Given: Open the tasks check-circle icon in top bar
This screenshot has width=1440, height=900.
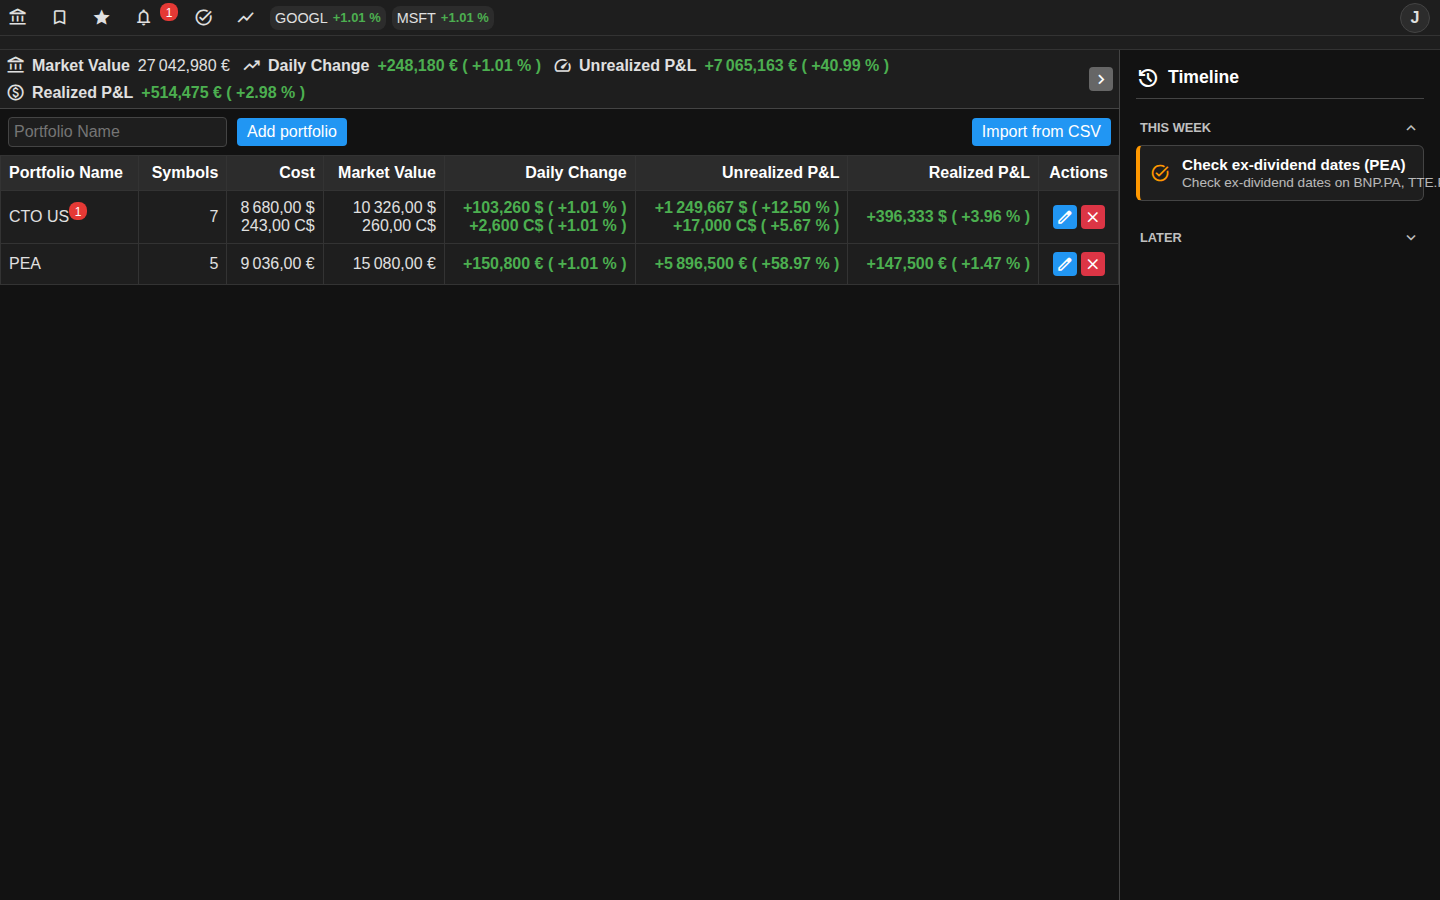Looking at the screenshot, I should point(204,18).
